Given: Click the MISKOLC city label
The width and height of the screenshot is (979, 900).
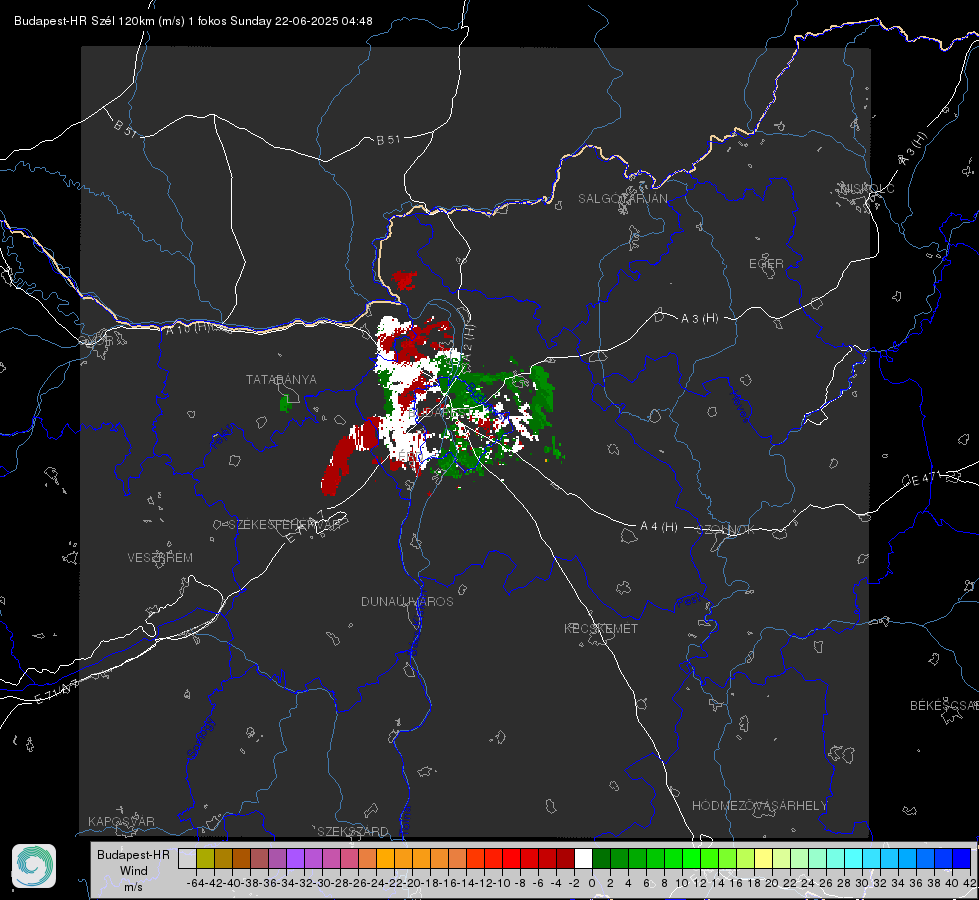Looking at the screenshot, I should pos(867,188).
